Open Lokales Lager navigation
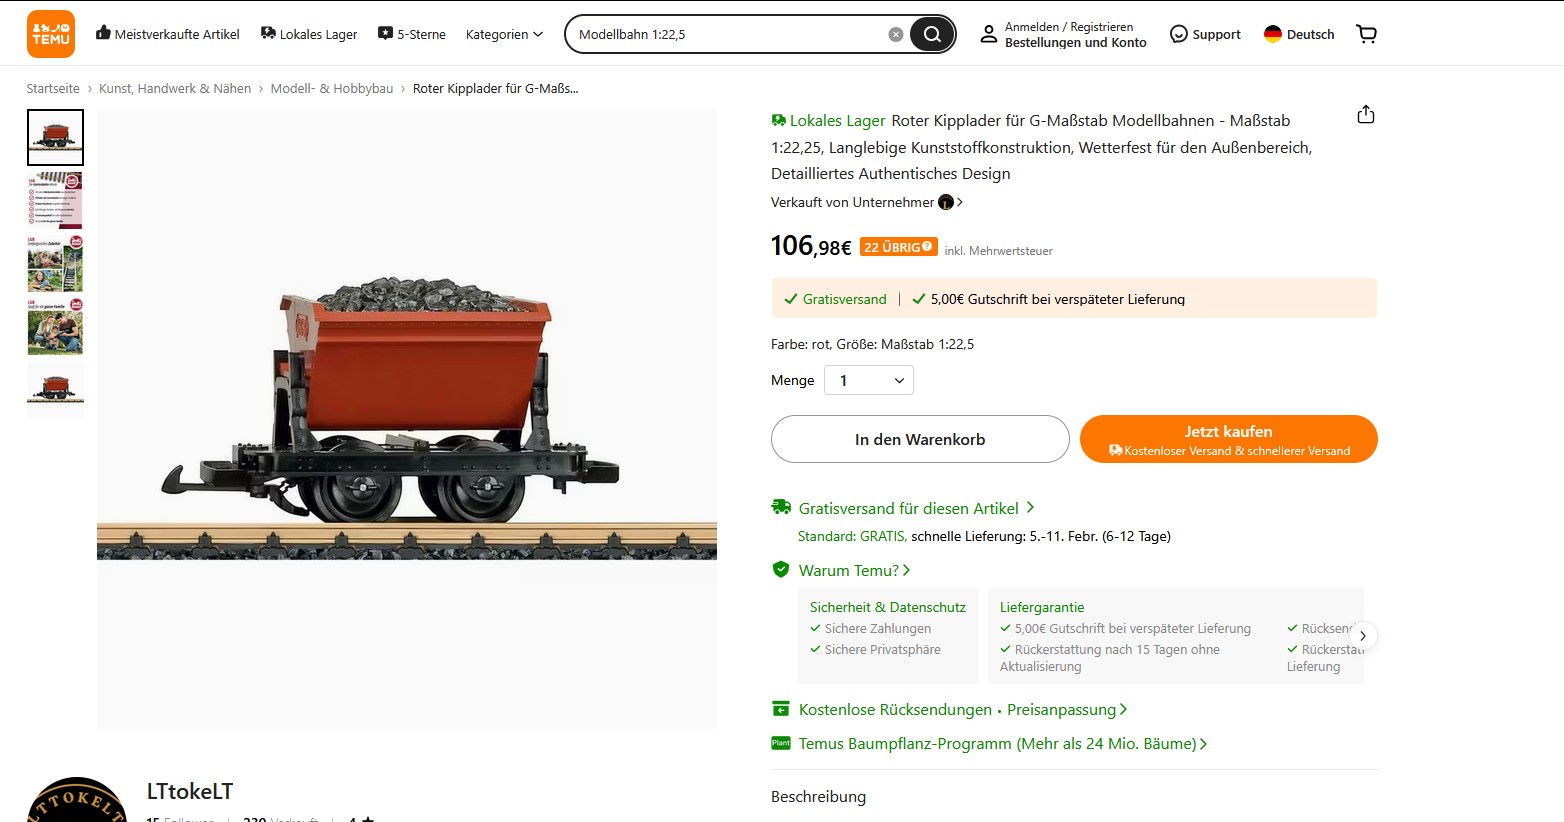Image resolution: width=1564 pixels, height=822 pixels. [x=308, y=33]
